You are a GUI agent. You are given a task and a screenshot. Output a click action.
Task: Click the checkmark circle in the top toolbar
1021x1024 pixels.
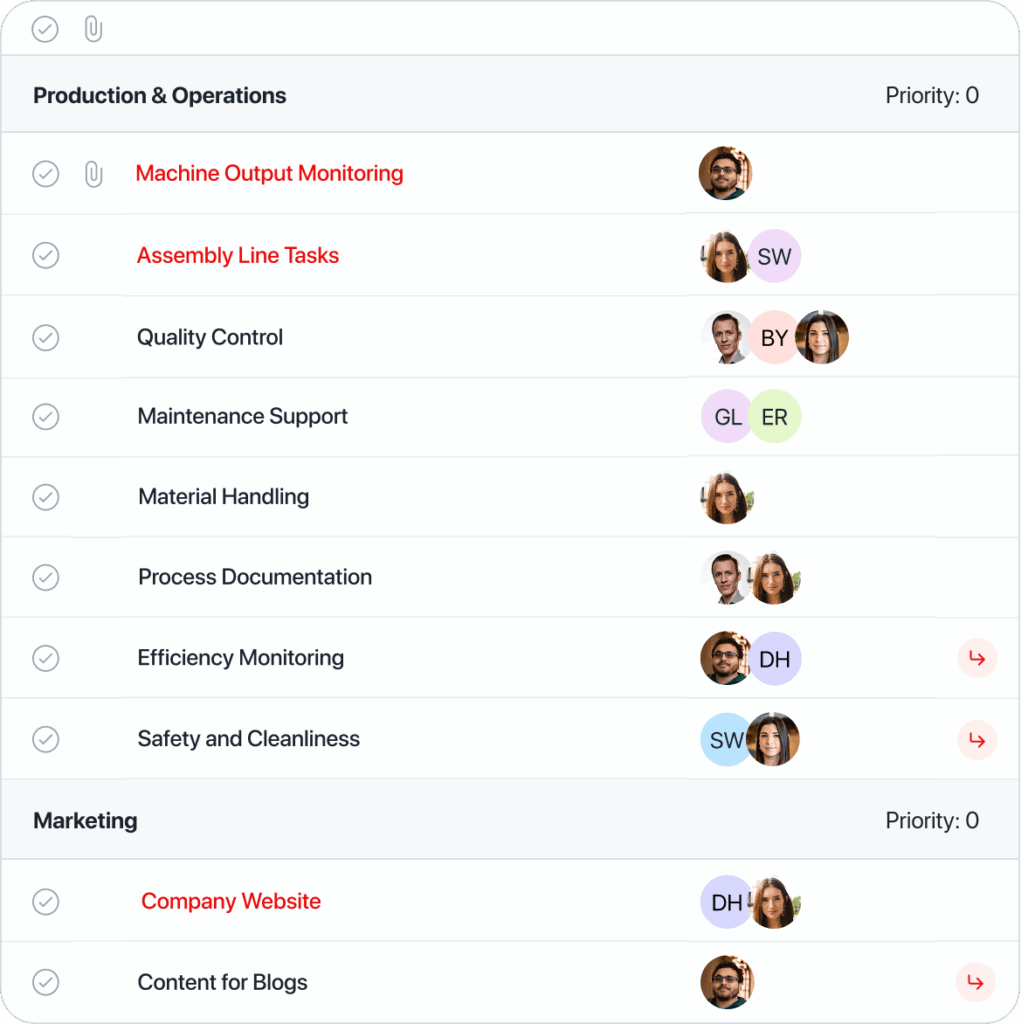coord(45,29)
